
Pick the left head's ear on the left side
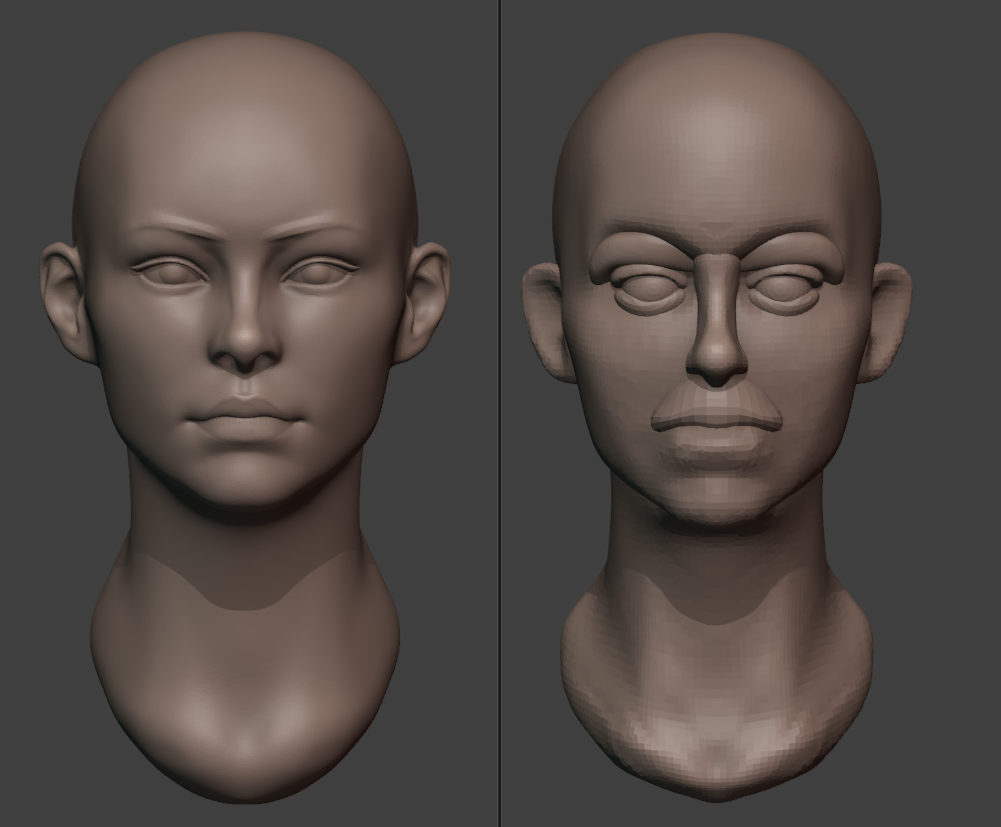pyautogui.click(x=64, y=300)
